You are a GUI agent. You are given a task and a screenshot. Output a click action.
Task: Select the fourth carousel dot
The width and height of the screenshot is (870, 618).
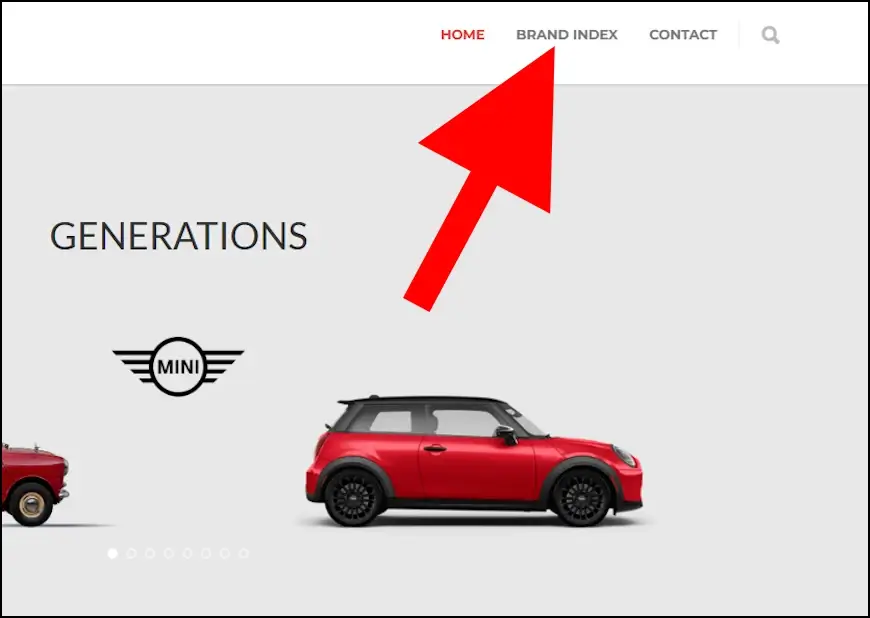169,553
